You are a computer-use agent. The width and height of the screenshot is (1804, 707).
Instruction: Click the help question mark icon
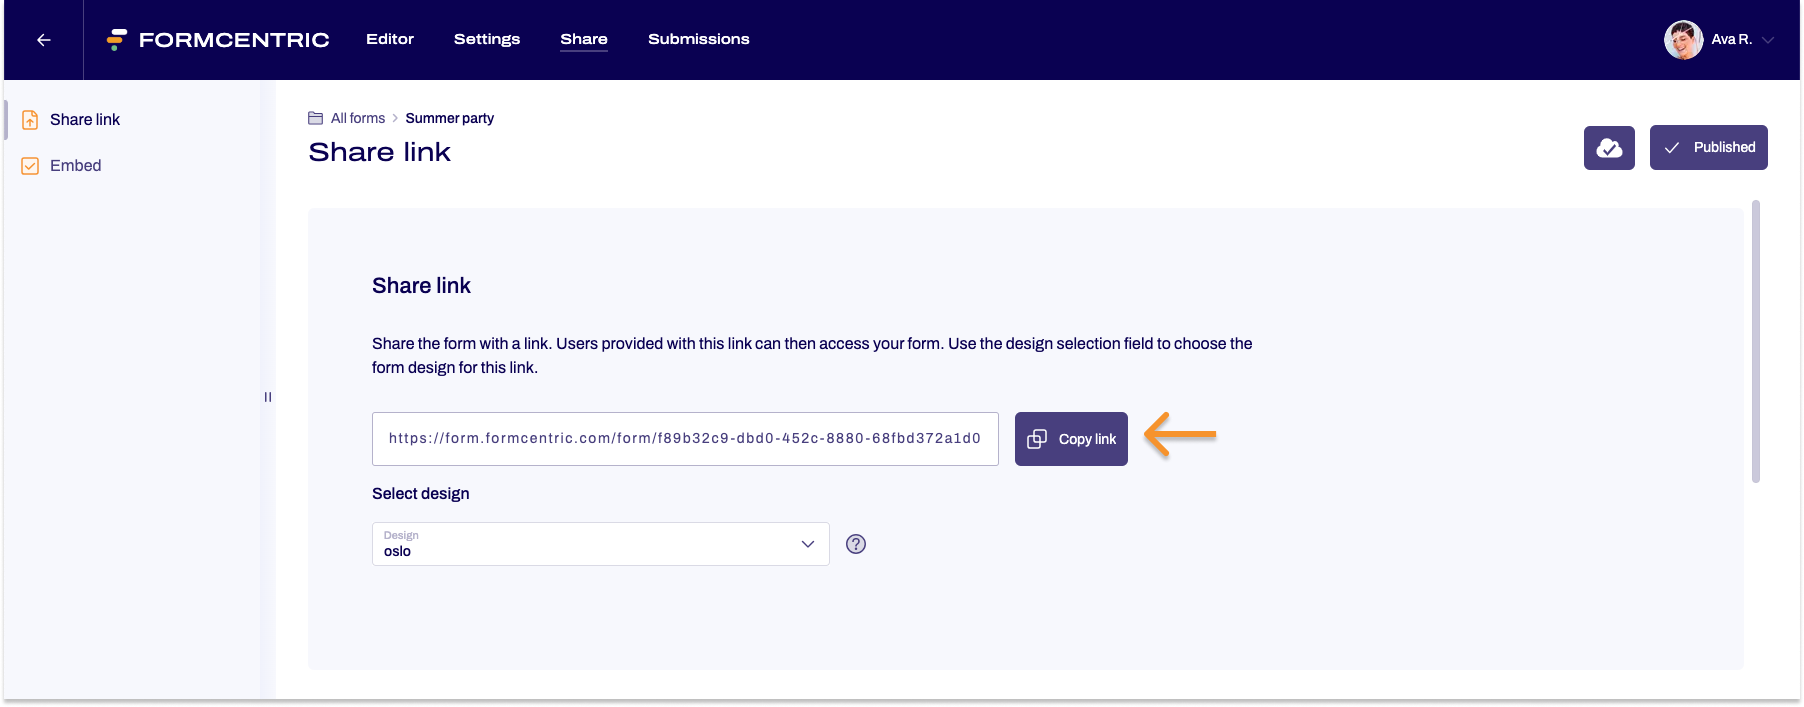click(855, 544)
